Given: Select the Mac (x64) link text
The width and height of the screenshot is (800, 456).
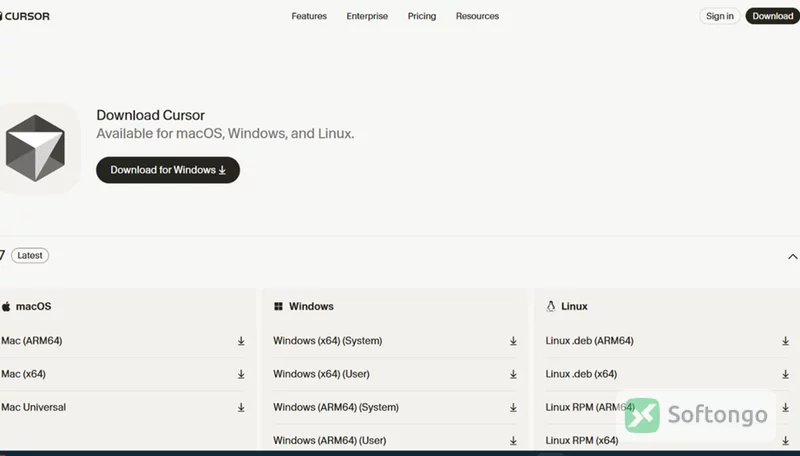Looking at the screenshot, I should pos(23,374).
